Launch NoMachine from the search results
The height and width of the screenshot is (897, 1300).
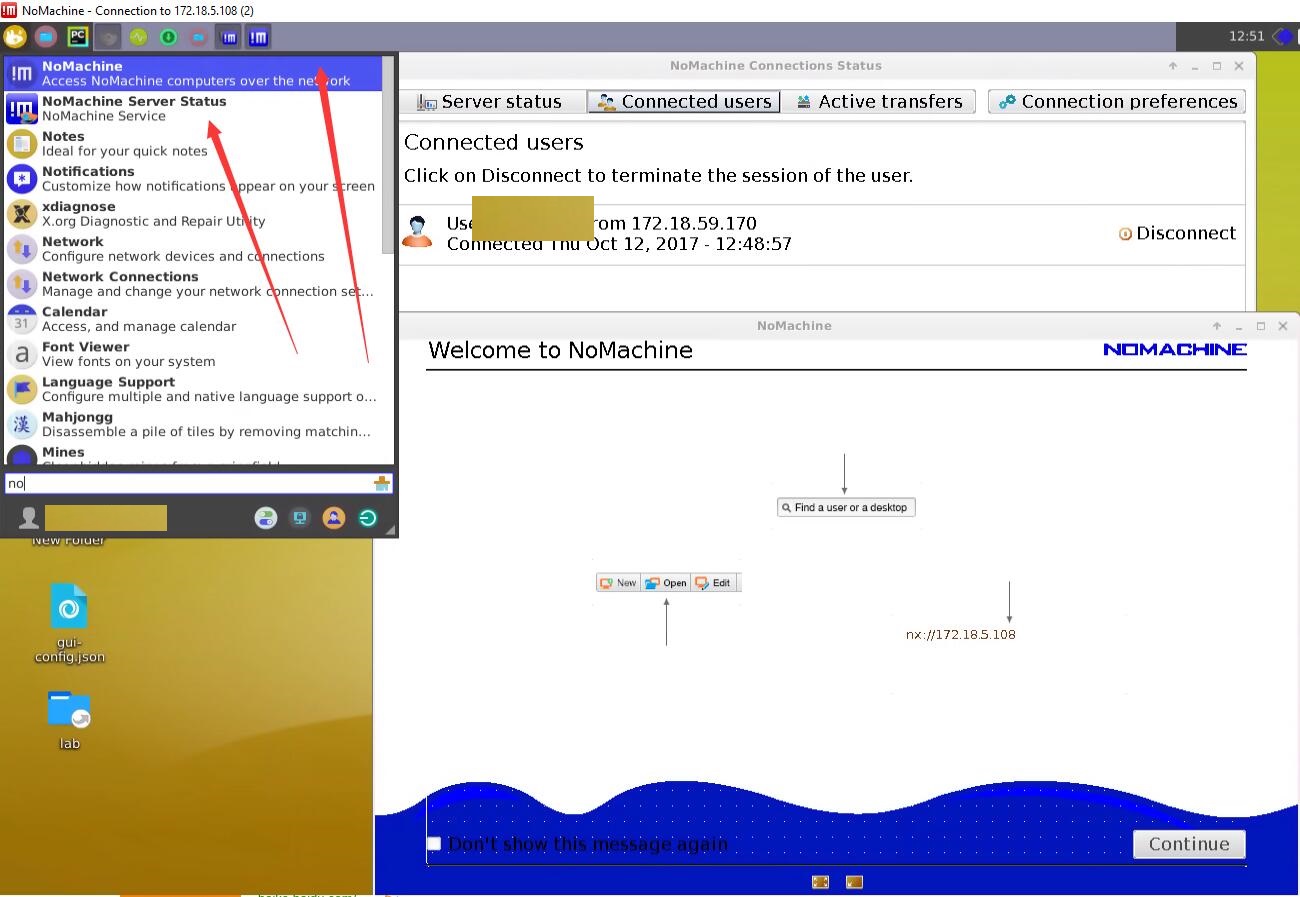pyautogui.click(x=193, y=73)
